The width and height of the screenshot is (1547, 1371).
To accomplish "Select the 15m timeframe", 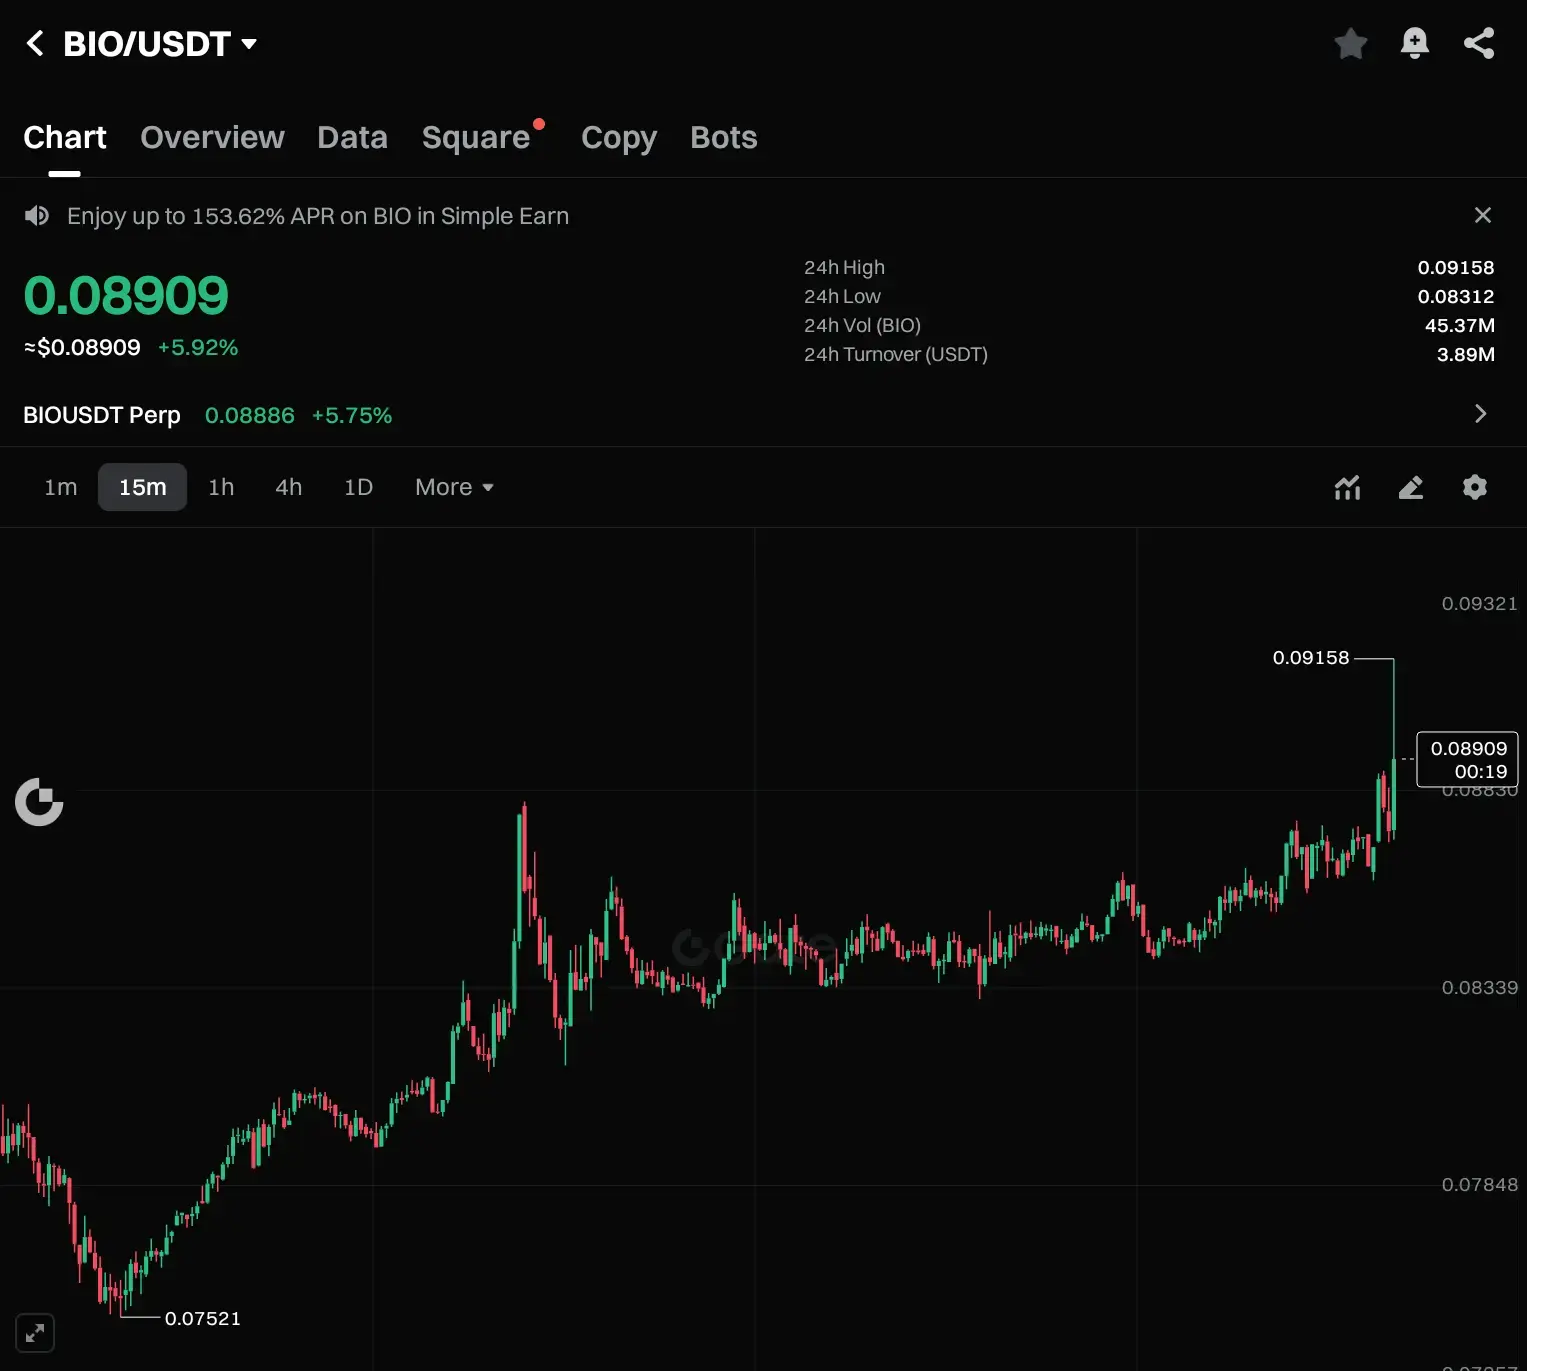I will point(143,487).
